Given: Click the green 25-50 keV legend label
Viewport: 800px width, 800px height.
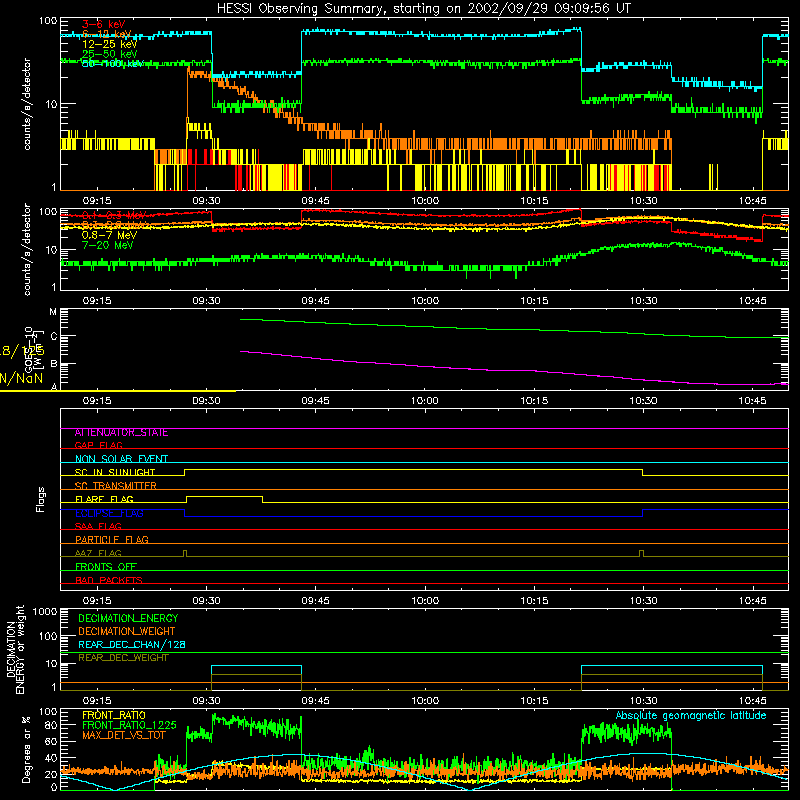Looking at the screenshot, I should 109,54.
